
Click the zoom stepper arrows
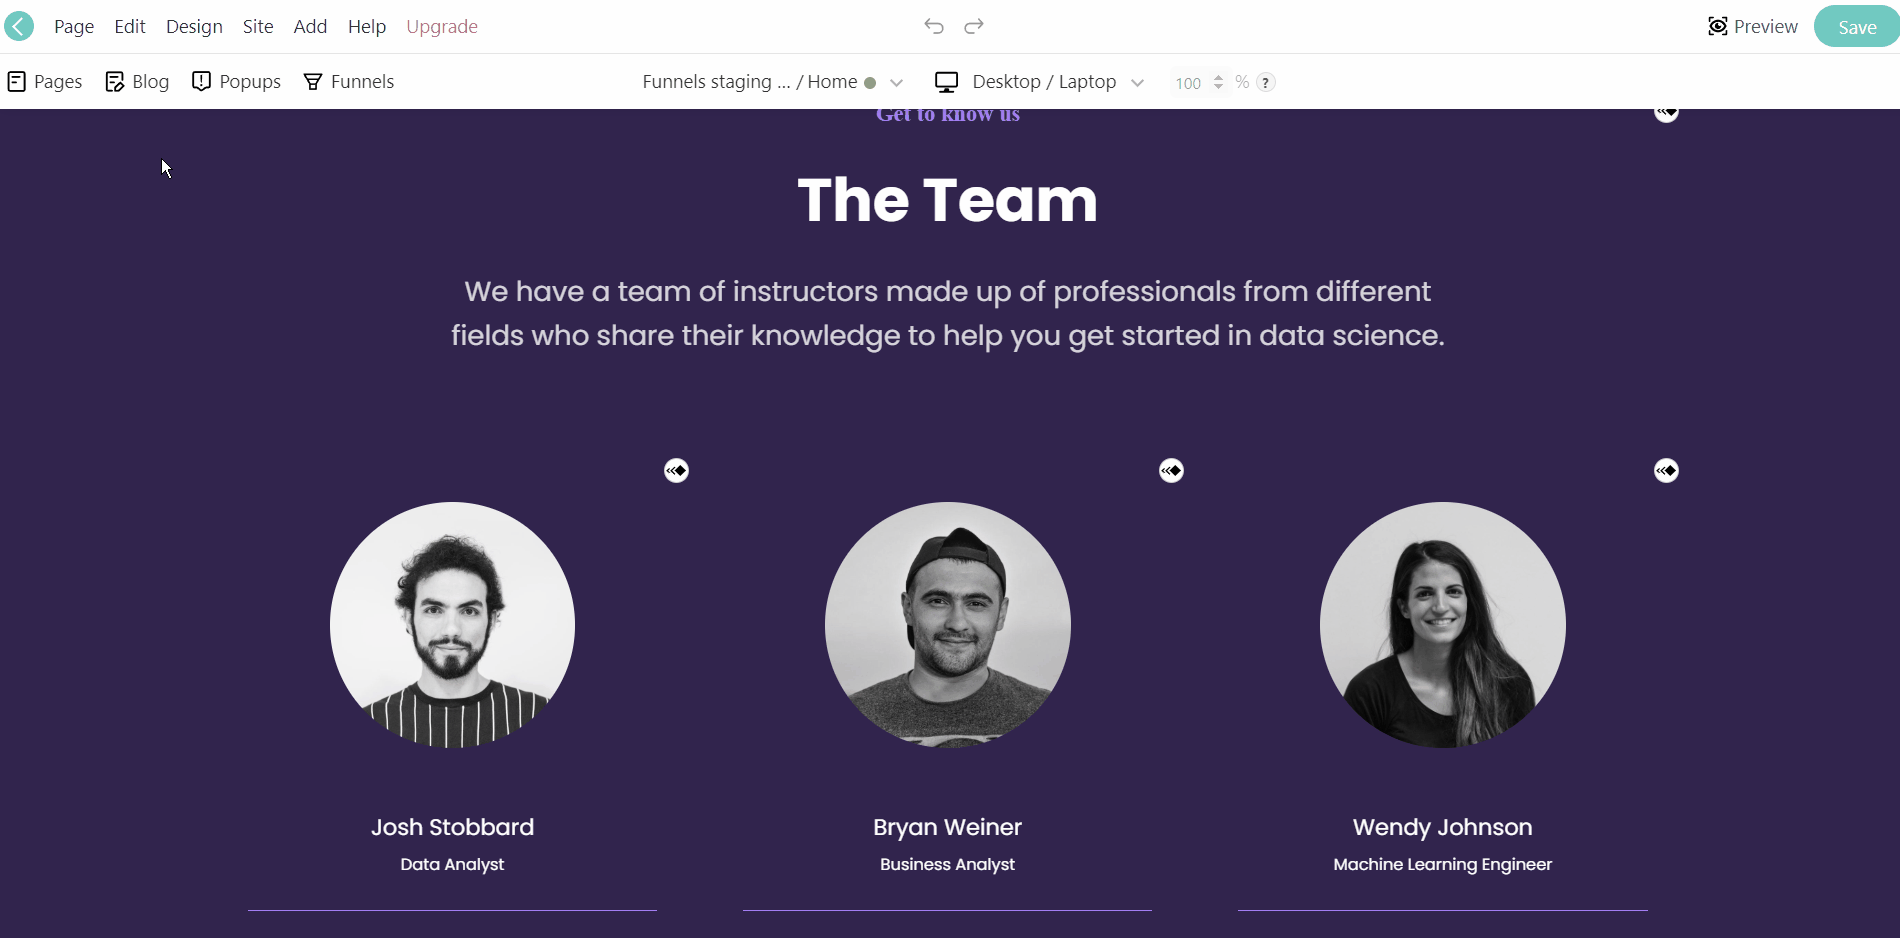[1218, 82]
